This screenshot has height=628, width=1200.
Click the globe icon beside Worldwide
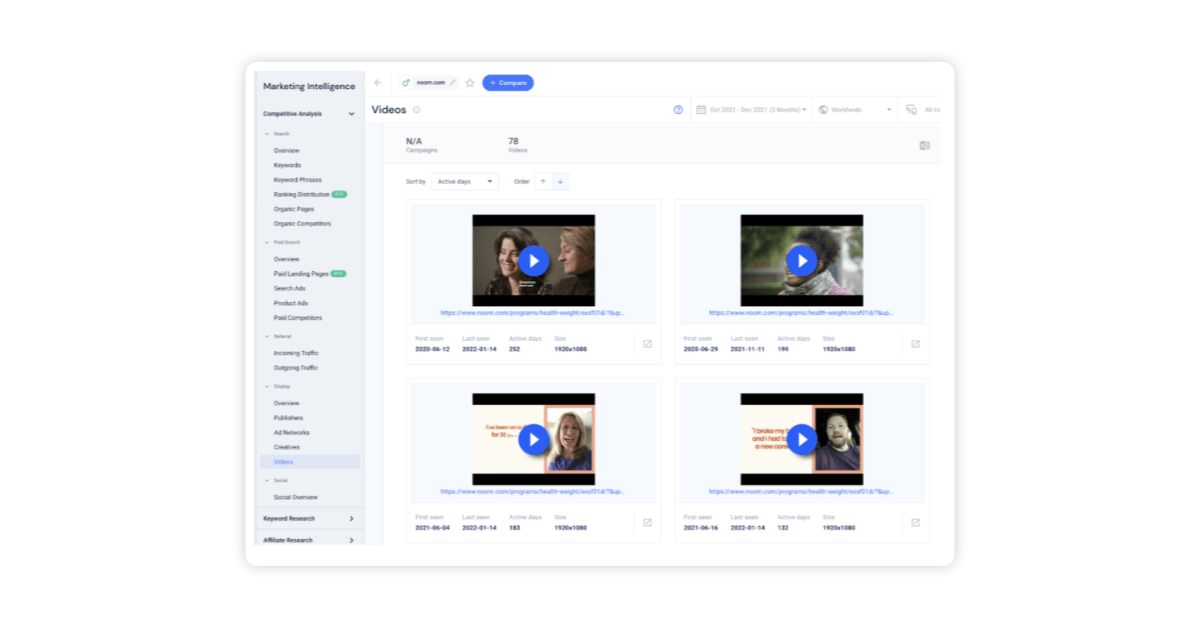(x=822, y=110)
